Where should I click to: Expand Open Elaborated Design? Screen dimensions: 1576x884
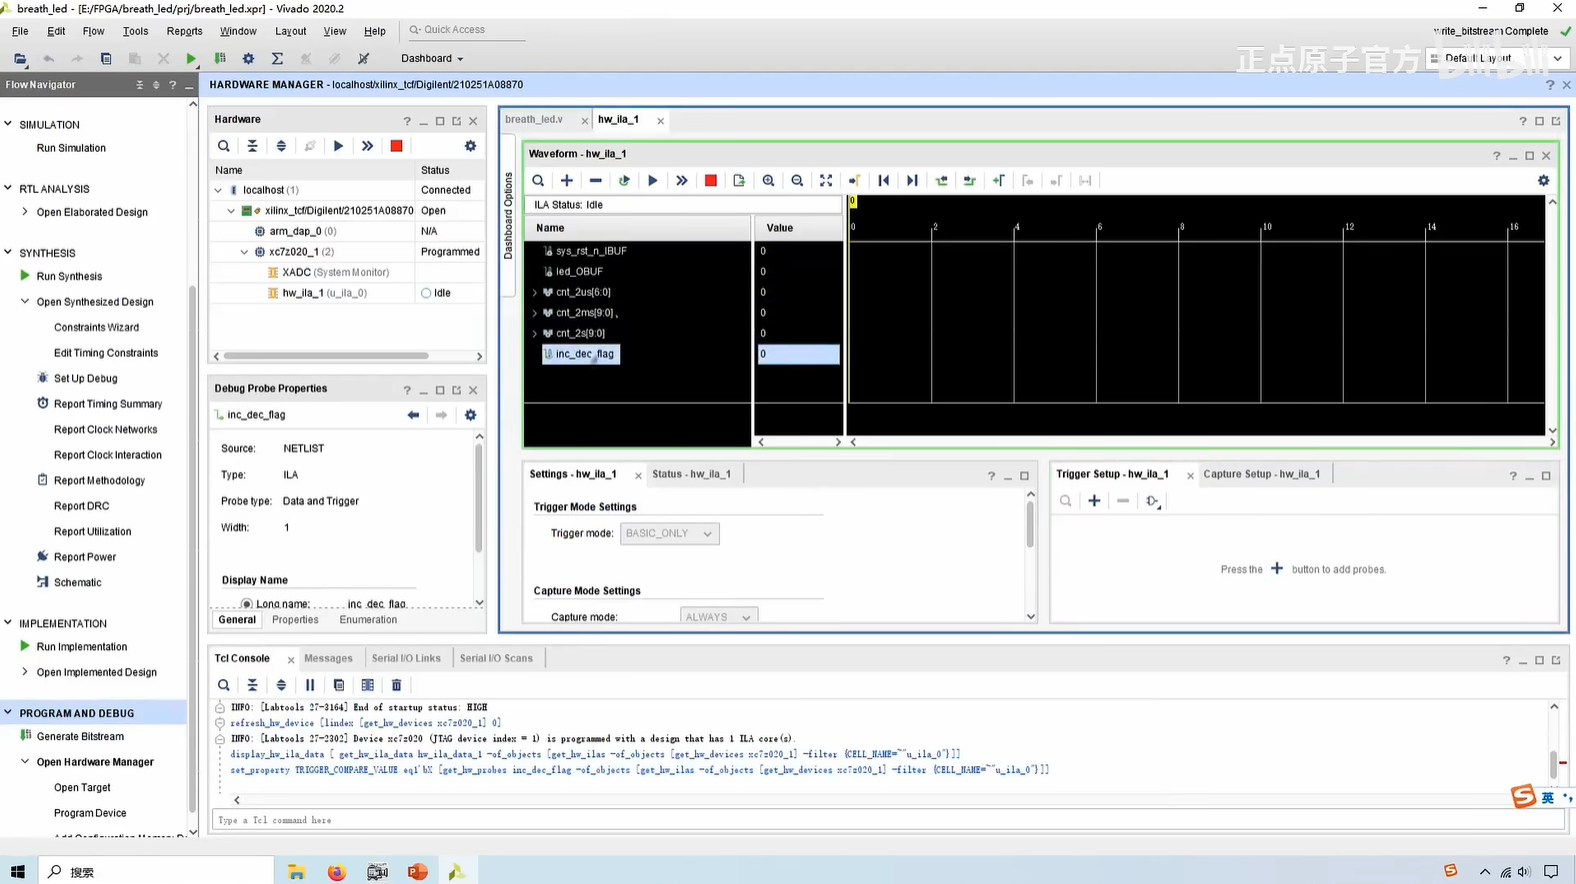coord(25,212)
